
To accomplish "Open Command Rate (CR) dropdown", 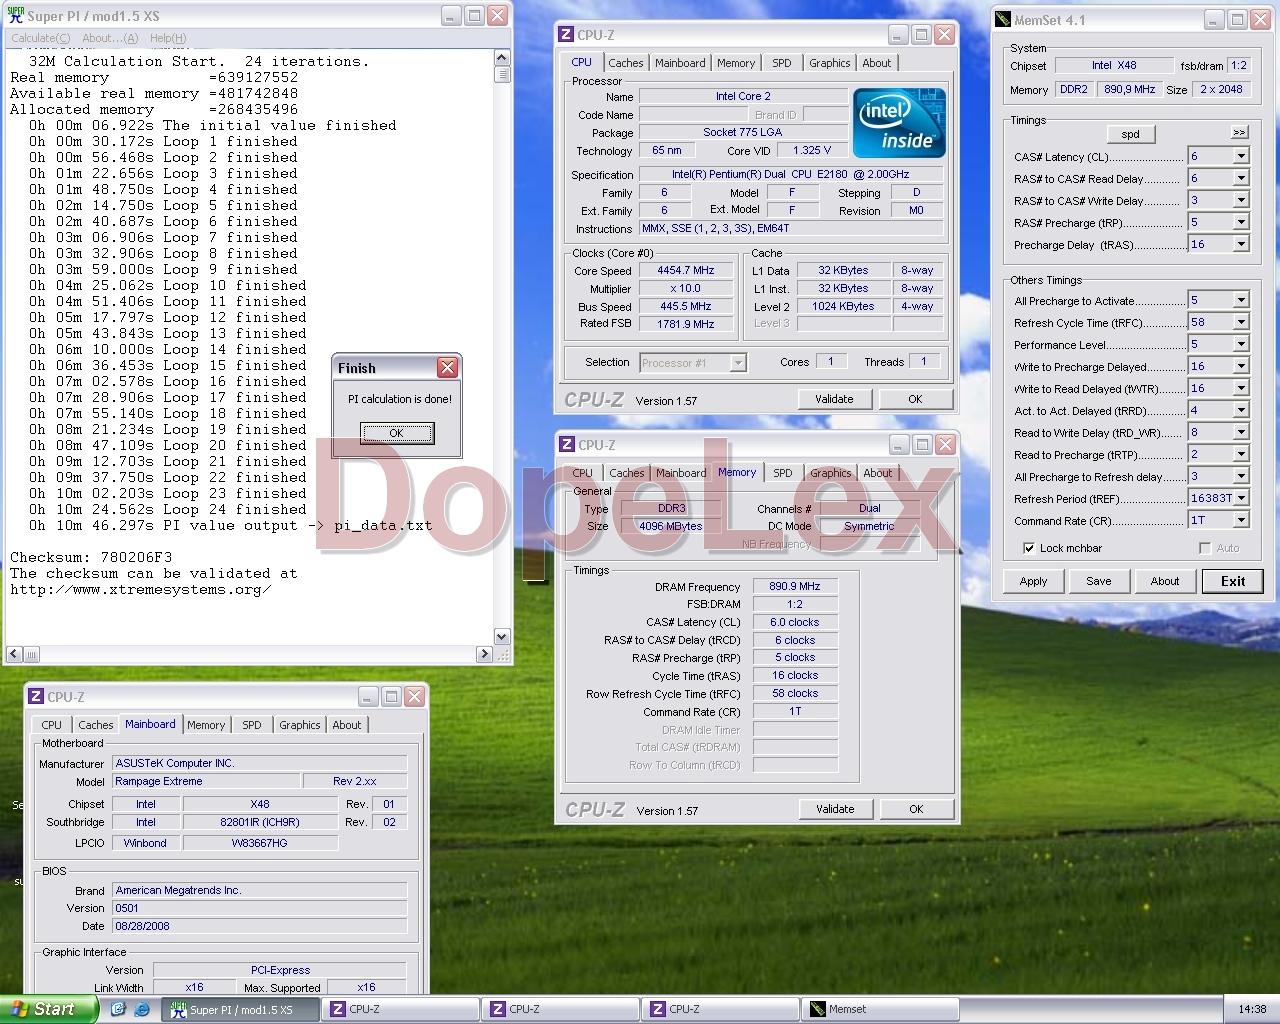I will pos(1241,520).
